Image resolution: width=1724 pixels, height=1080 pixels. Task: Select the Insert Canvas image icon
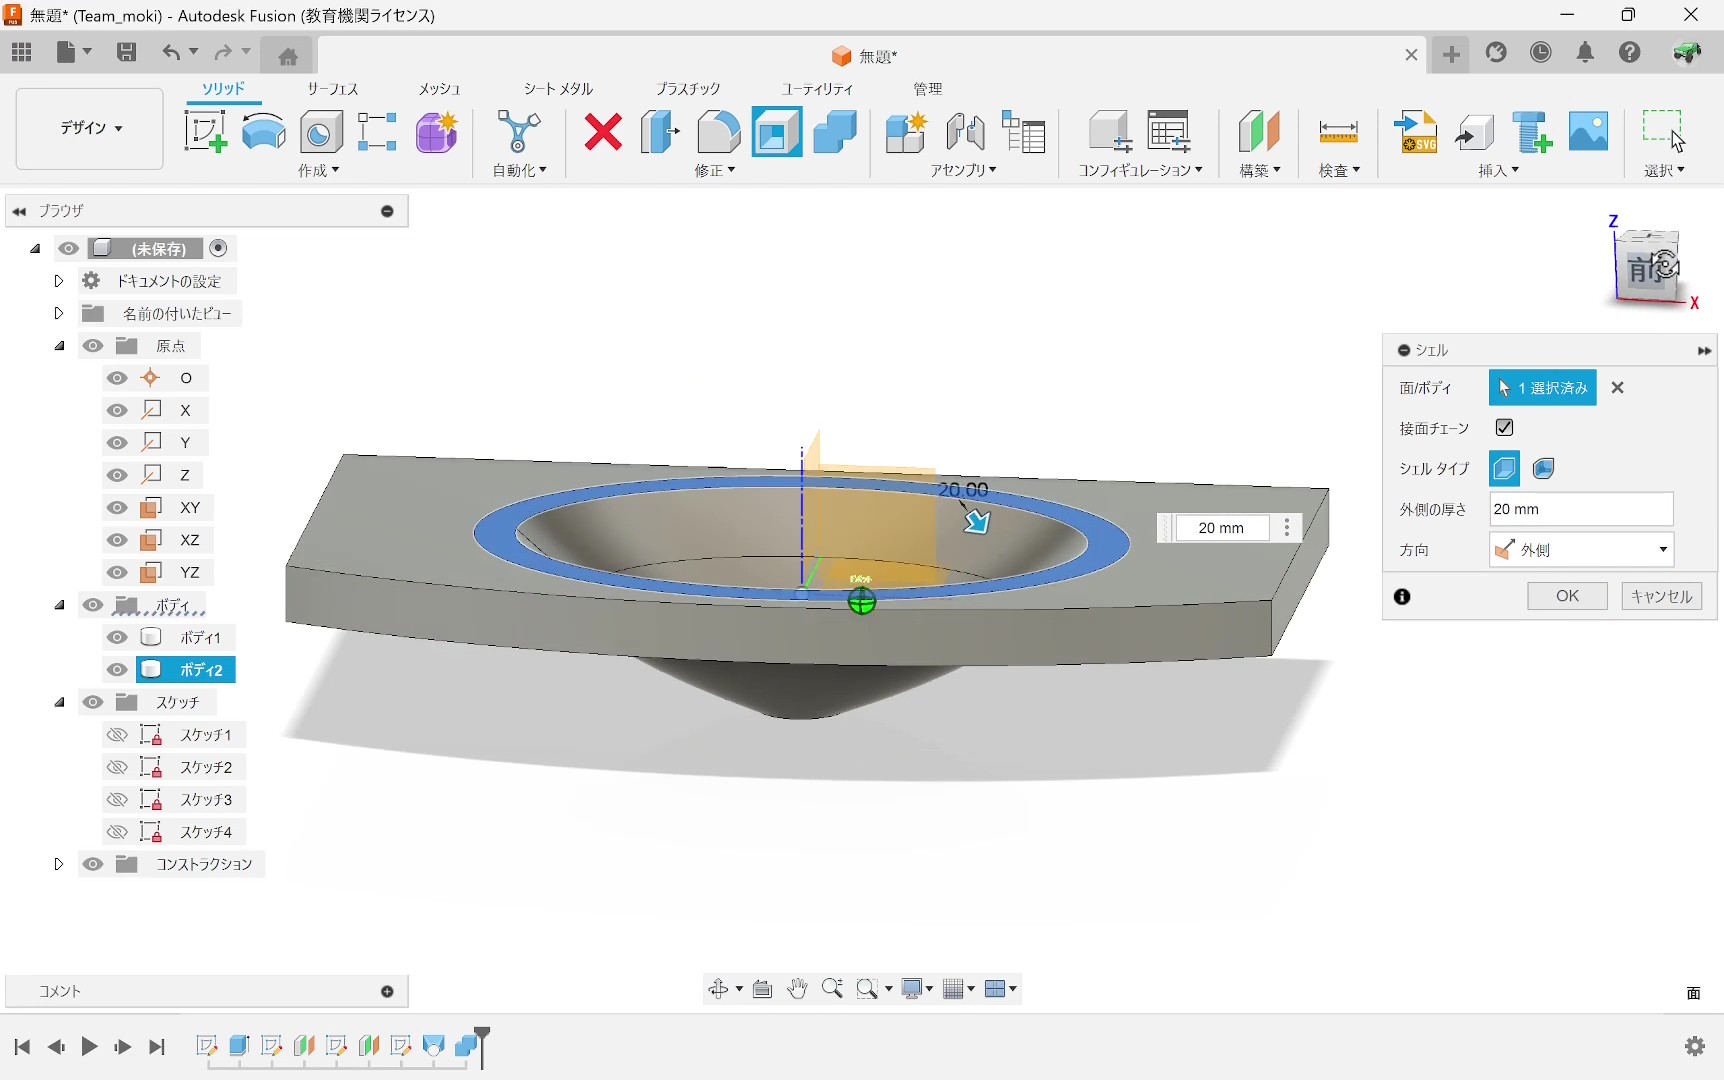point(1589,132)
